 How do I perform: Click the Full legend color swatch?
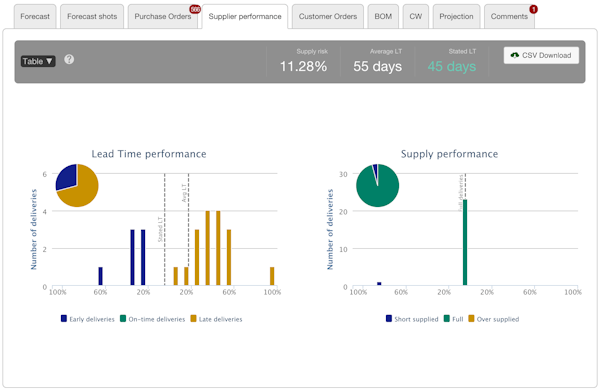[447, 318]
